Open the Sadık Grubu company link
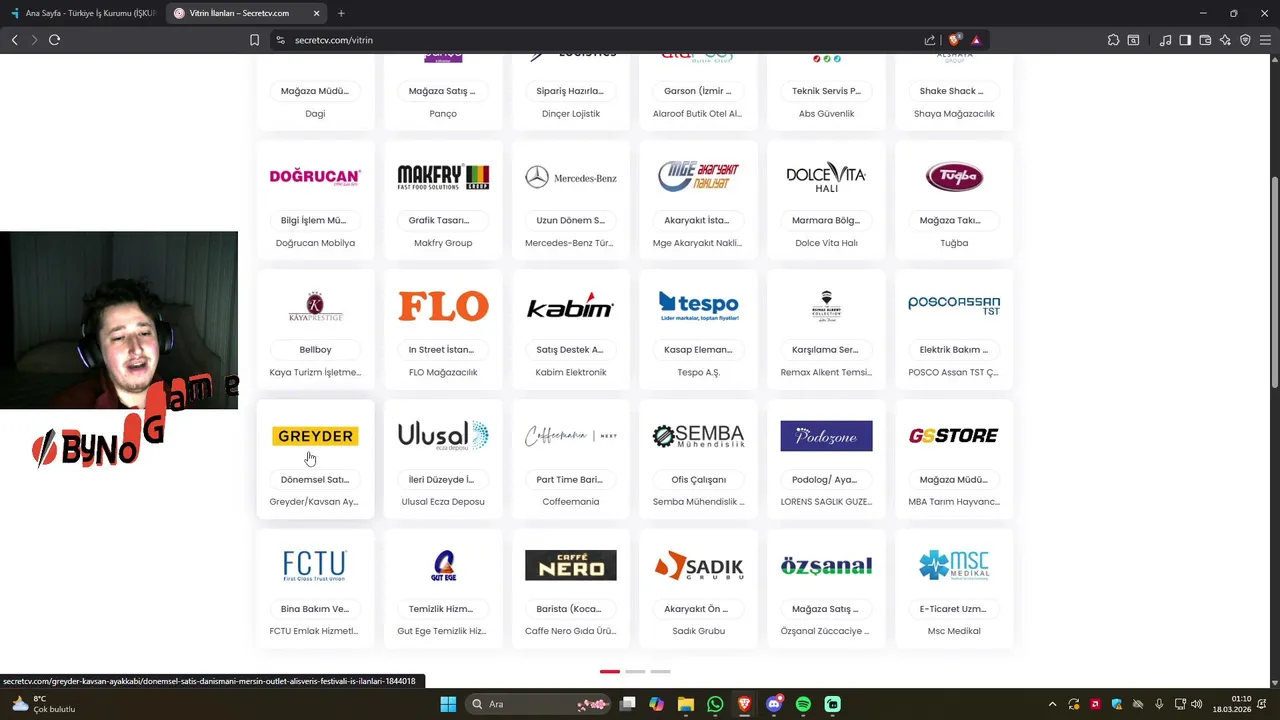Image resolution: width=1280 pixels, height=720 pixels. click(x=699, y=632)
